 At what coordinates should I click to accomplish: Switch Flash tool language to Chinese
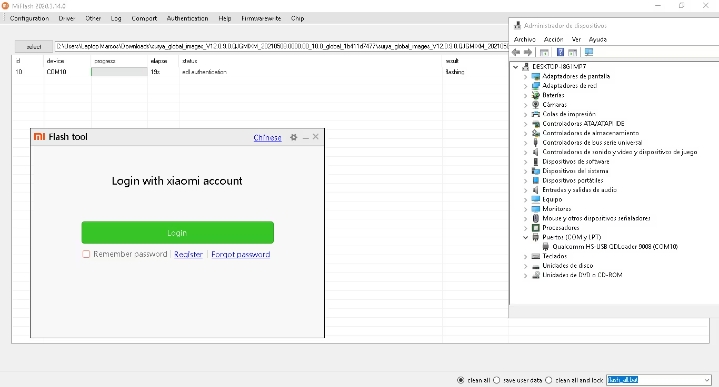[x=267, y=138]
